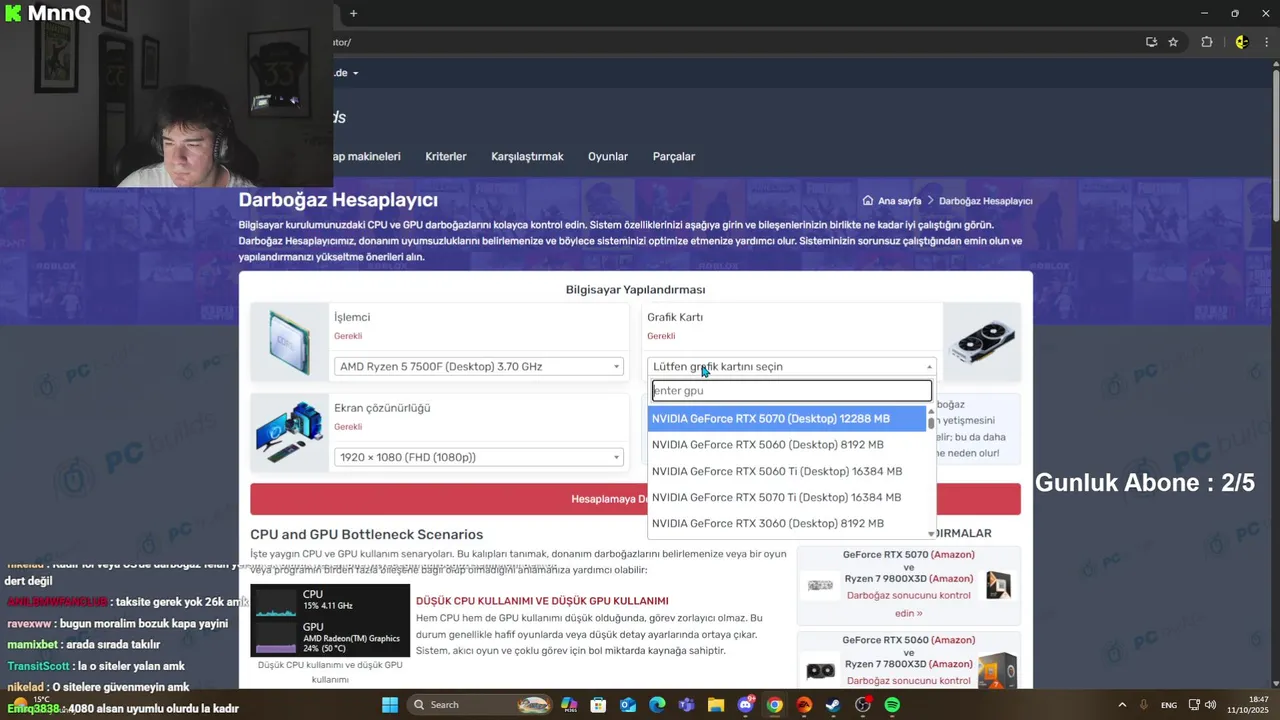Click the monitor setup resolution image
Image resolution: width=1280 pixels, height=720 pixels.
point(290,432)
